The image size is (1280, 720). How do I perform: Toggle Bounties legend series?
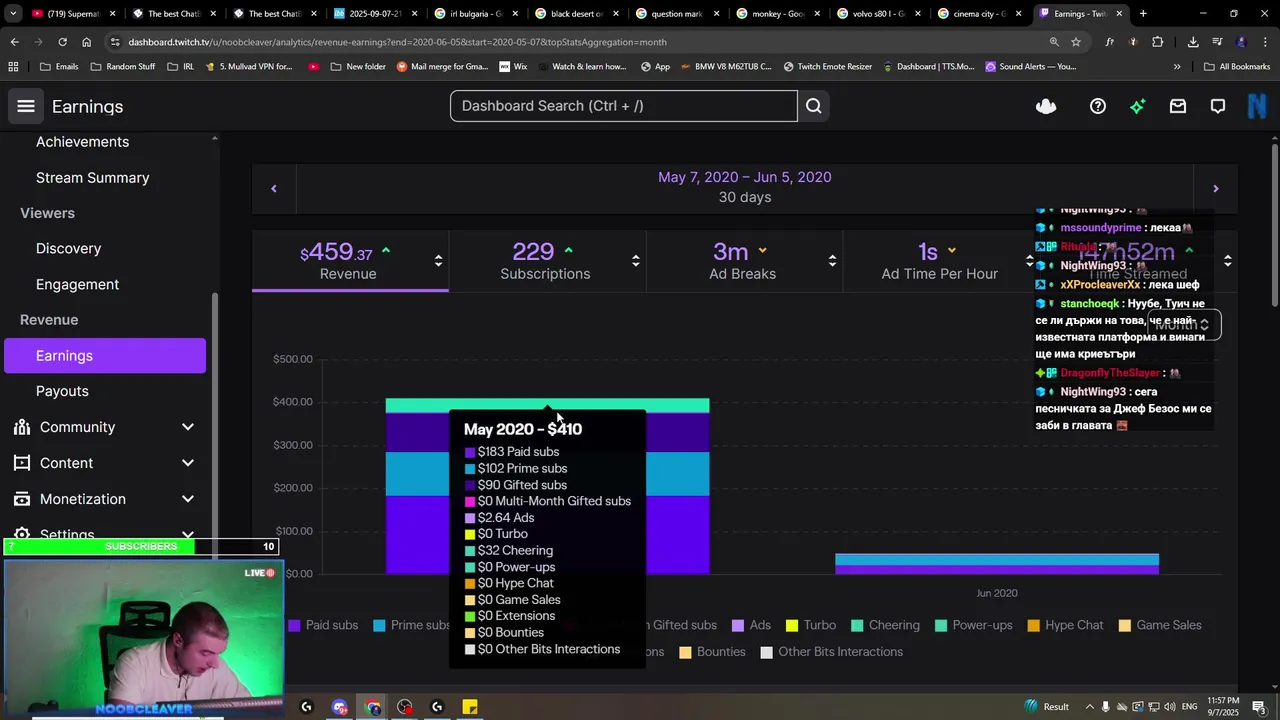pyautogui.click(x=712, y=652)
